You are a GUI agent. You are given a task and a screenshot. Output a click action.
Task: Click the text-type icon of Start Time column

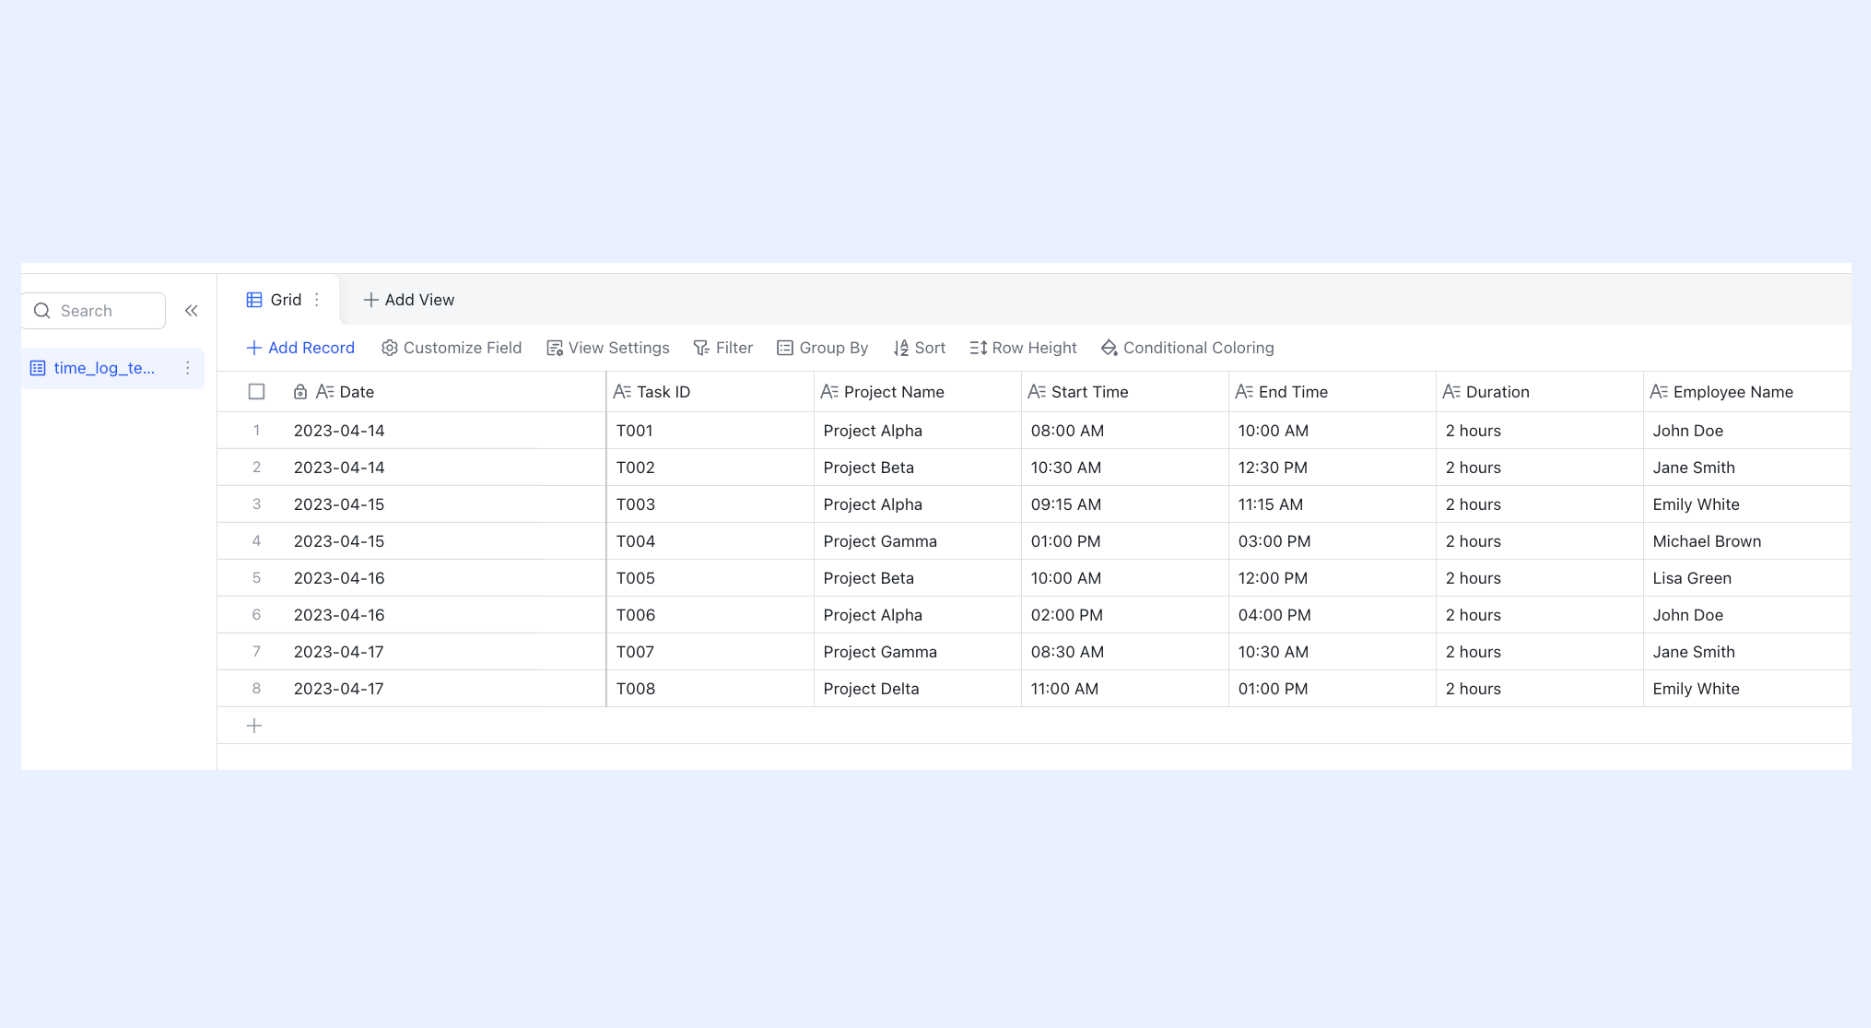click(1037, 392)
